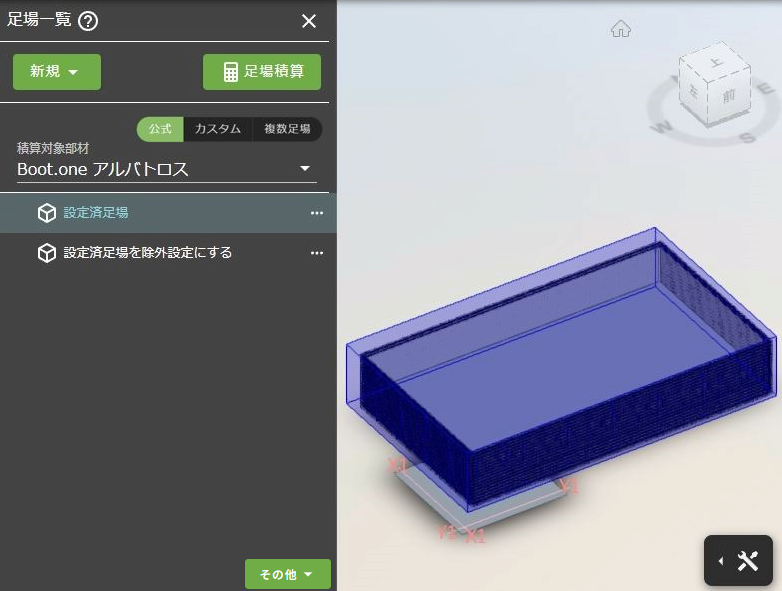Click the 左 face of the view cube
782x591 pixels.
coord(695,92)
